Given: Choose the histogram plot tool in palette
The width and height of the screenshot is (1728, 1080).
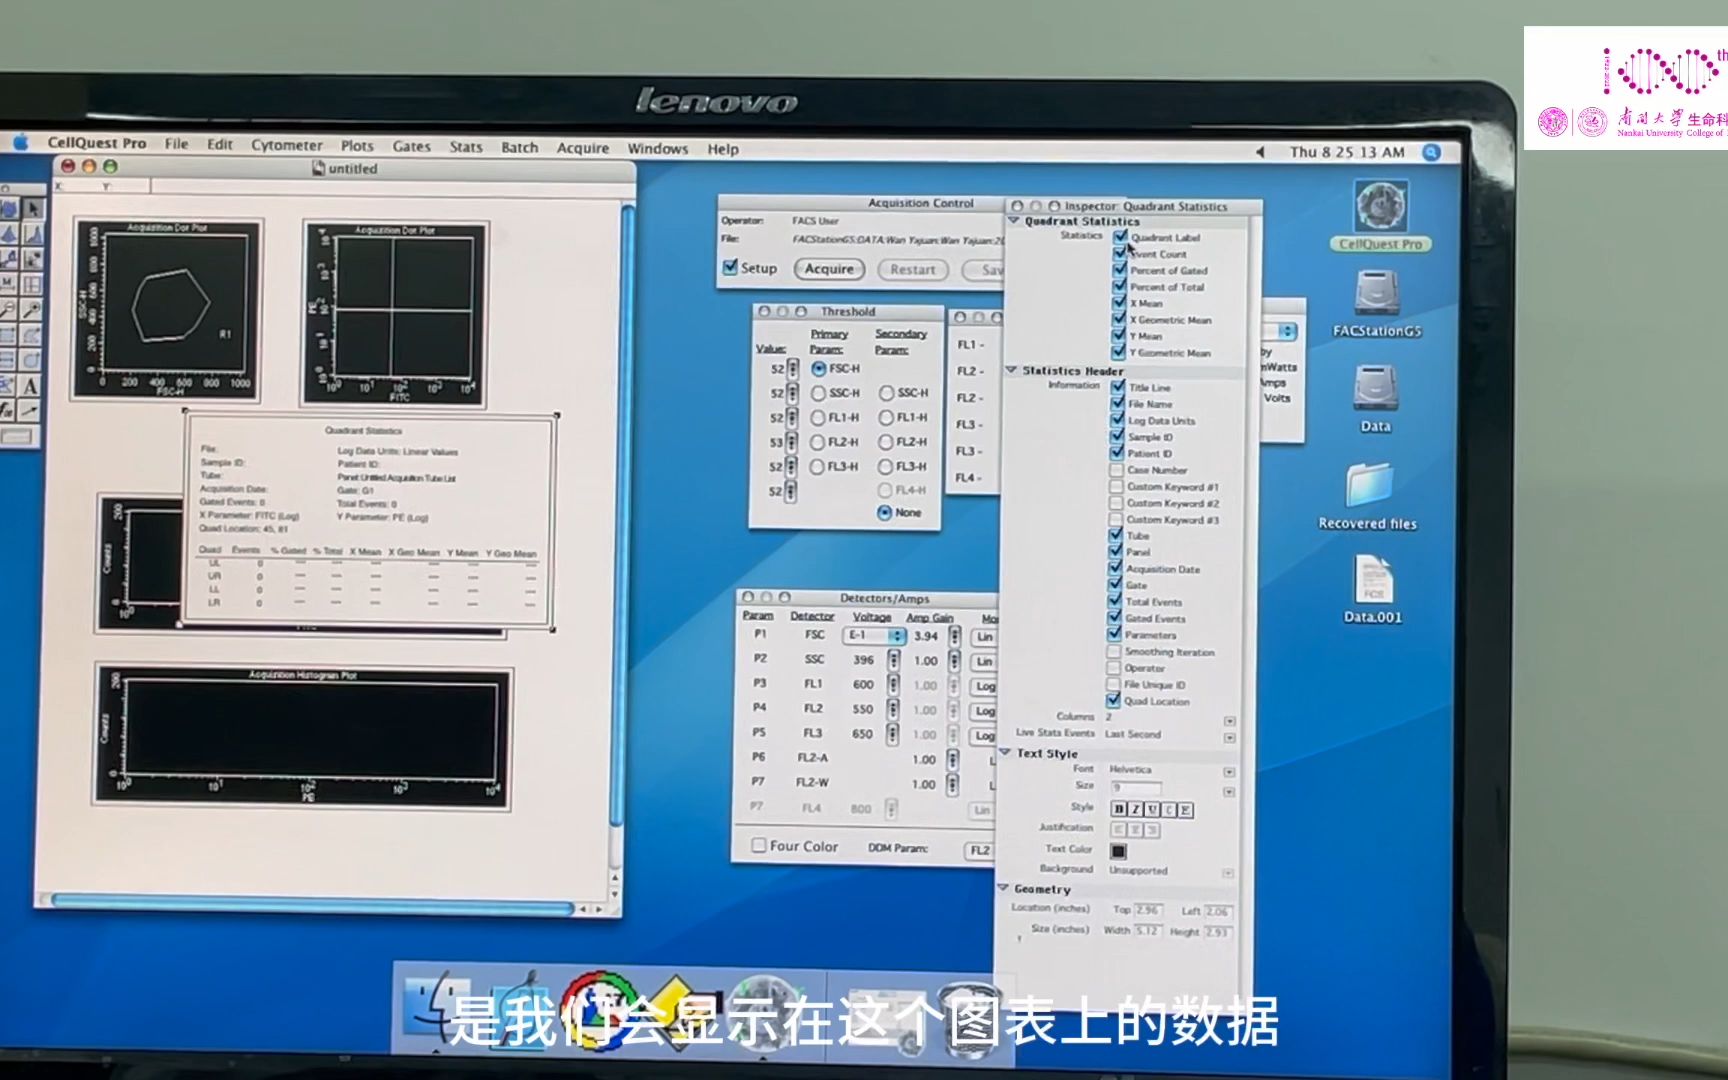Looking at the screenshot, I should 33,234.
